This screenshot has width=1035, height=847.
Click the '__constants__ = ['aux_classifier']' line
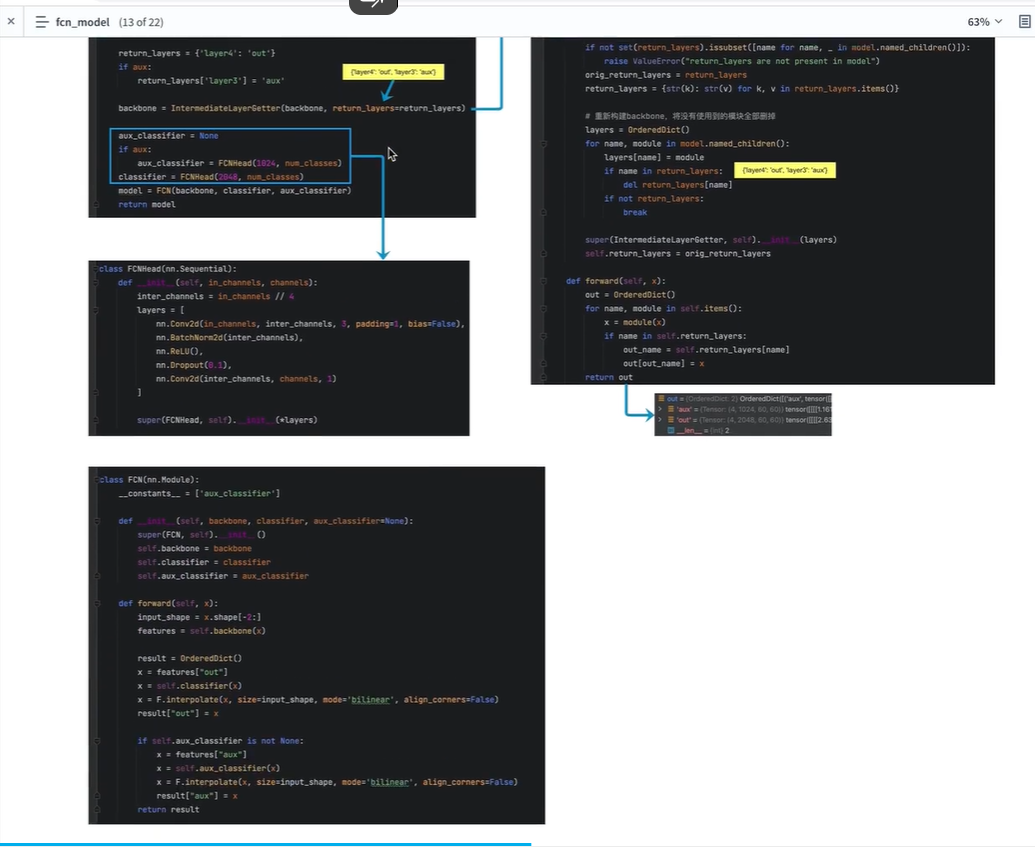pyautogui.click(x=199, y=493)
